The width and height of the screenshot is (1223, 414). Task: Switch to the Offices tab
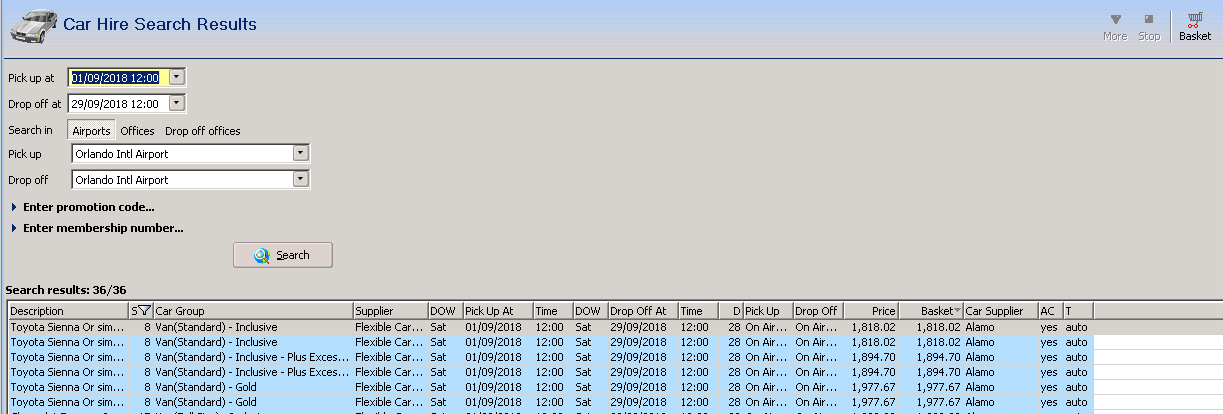138,131
